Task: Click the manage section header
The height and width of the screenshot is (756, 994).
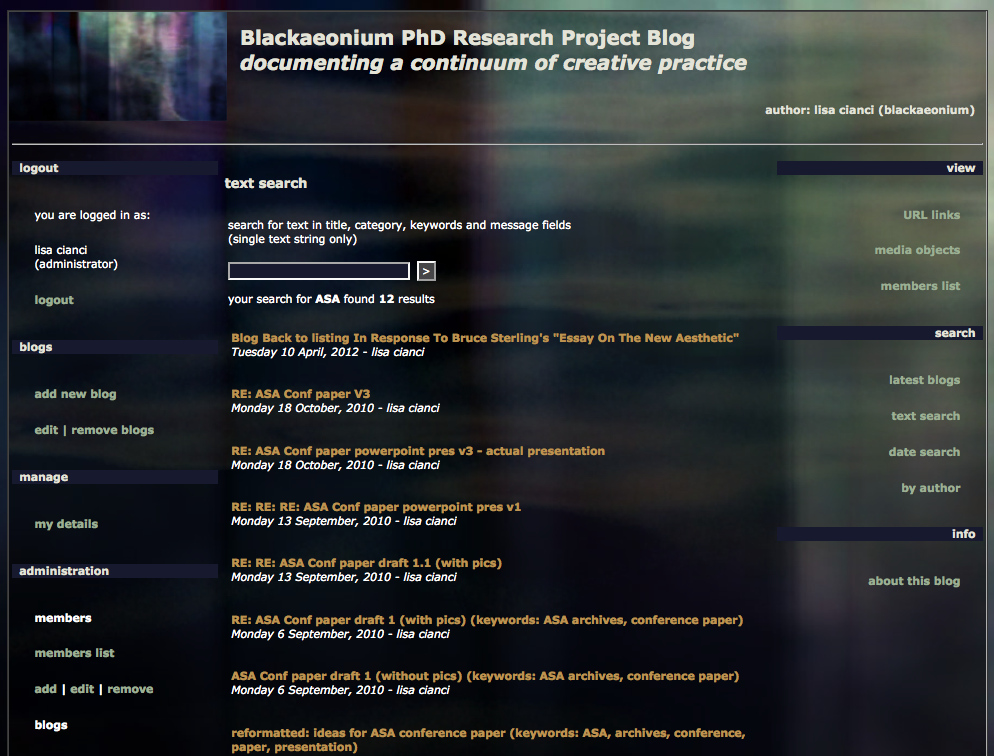Action: [115, 477]
